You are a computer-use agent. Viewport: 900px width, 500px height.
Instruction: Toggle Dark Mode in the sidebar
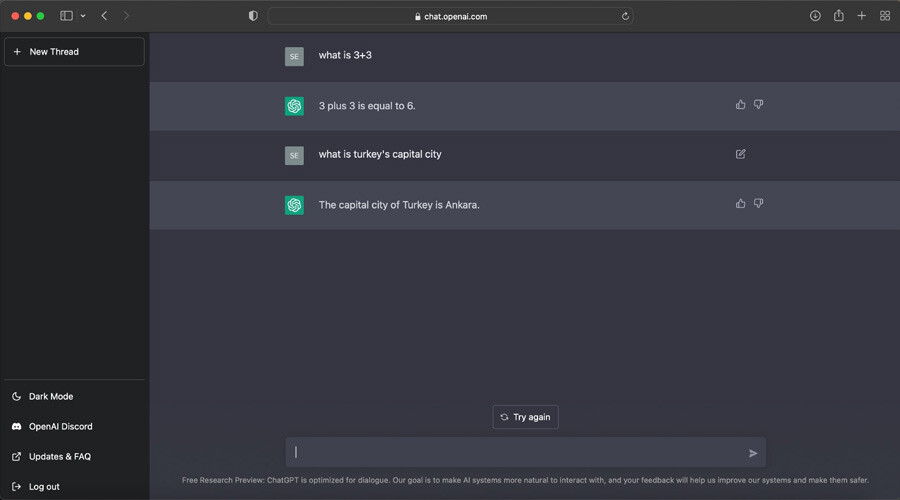pos(50,396)
